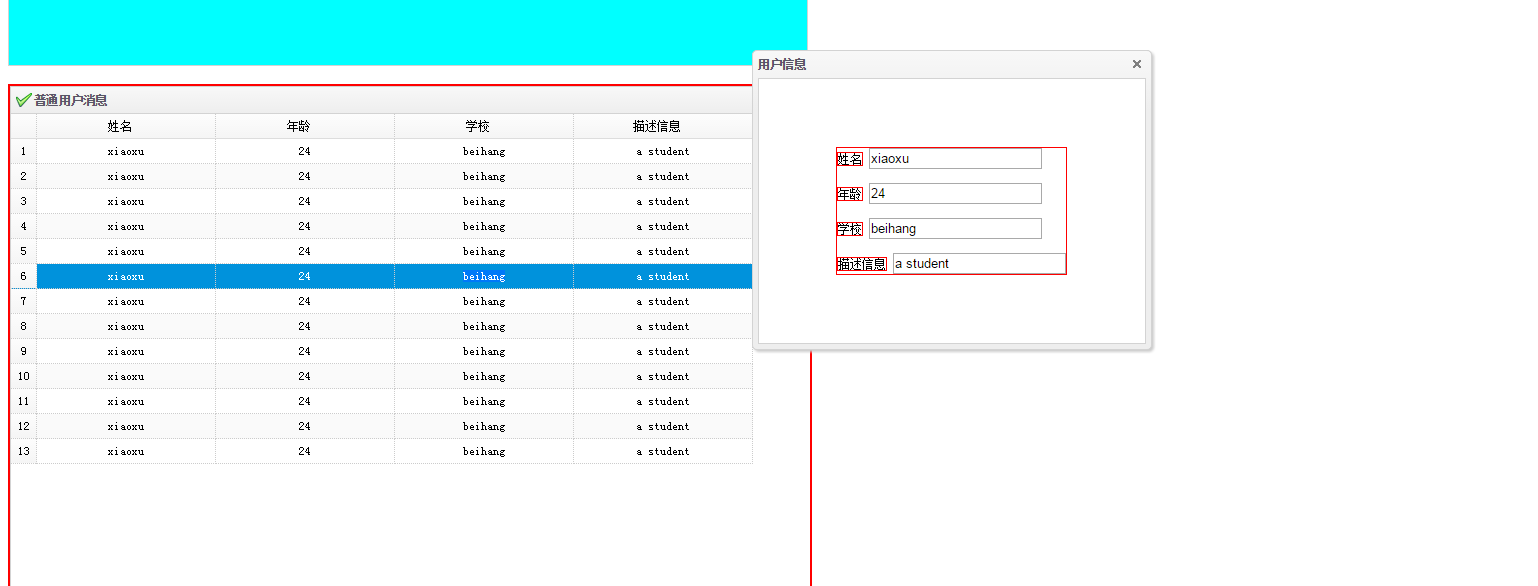Close the 用户信息 dialog
Screen dimensions: 1538x586
click(x=1136, y=64)
